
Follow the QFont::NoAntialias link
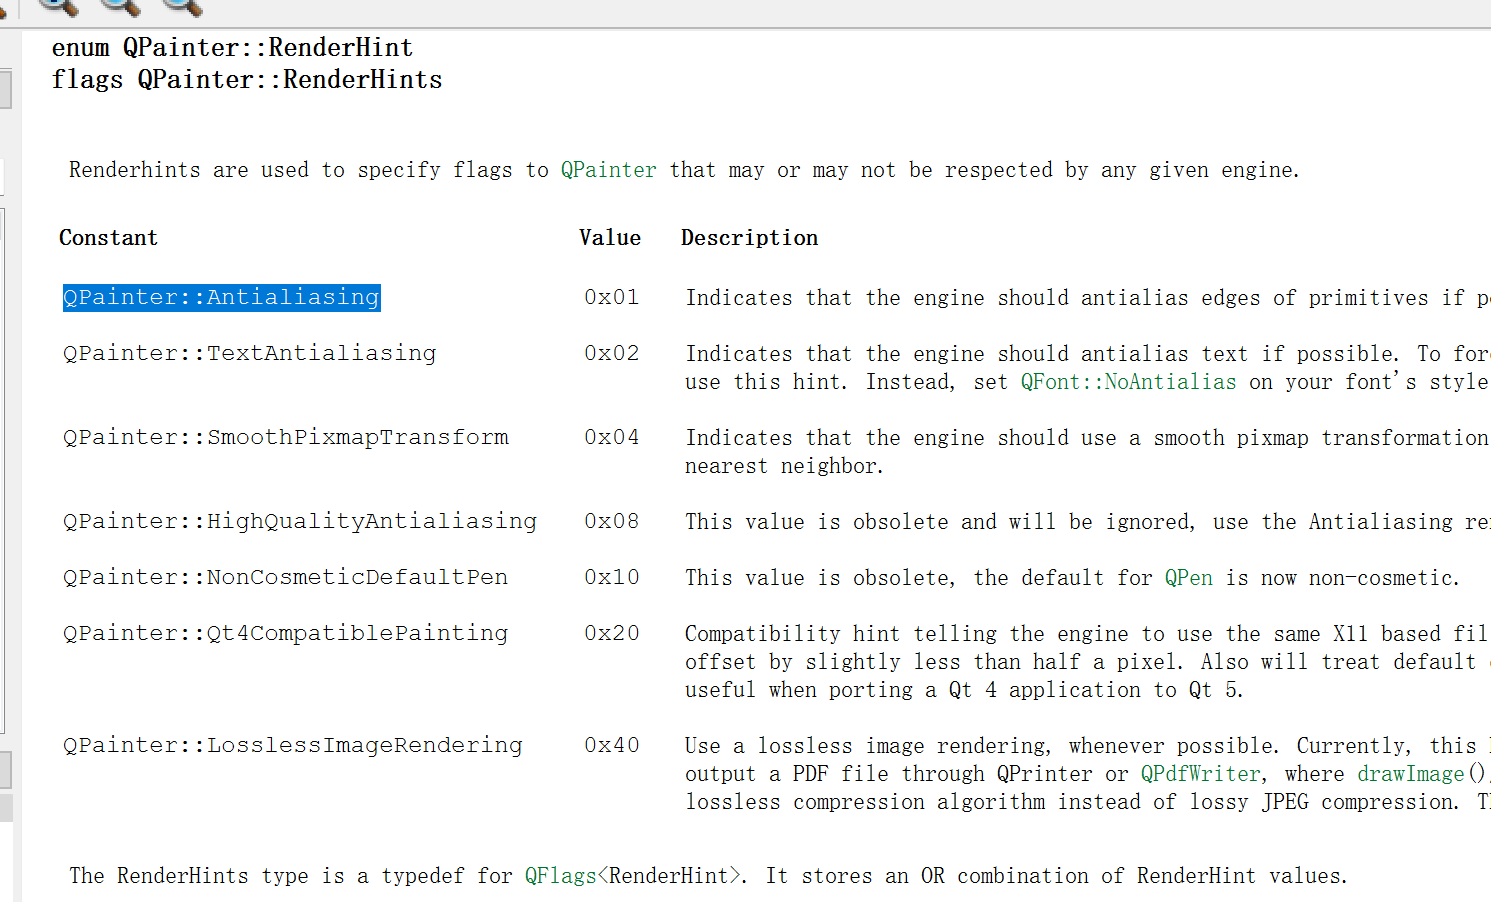point(1128,382)
